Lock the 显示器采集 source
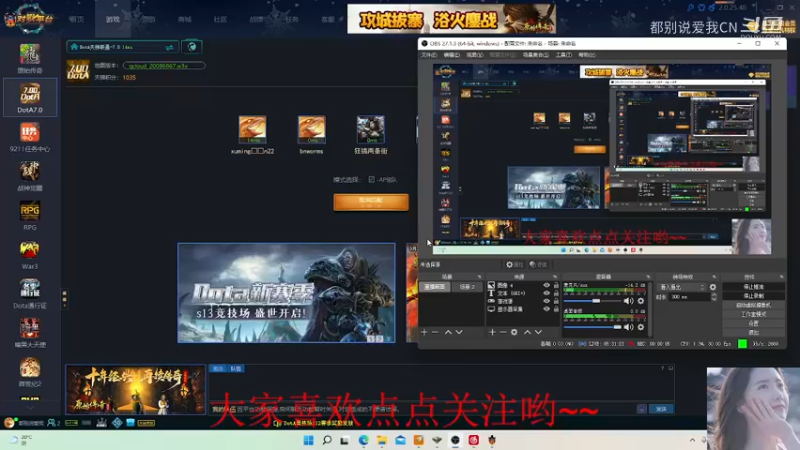The image size is (800, 450). click(x=556, y=309)
